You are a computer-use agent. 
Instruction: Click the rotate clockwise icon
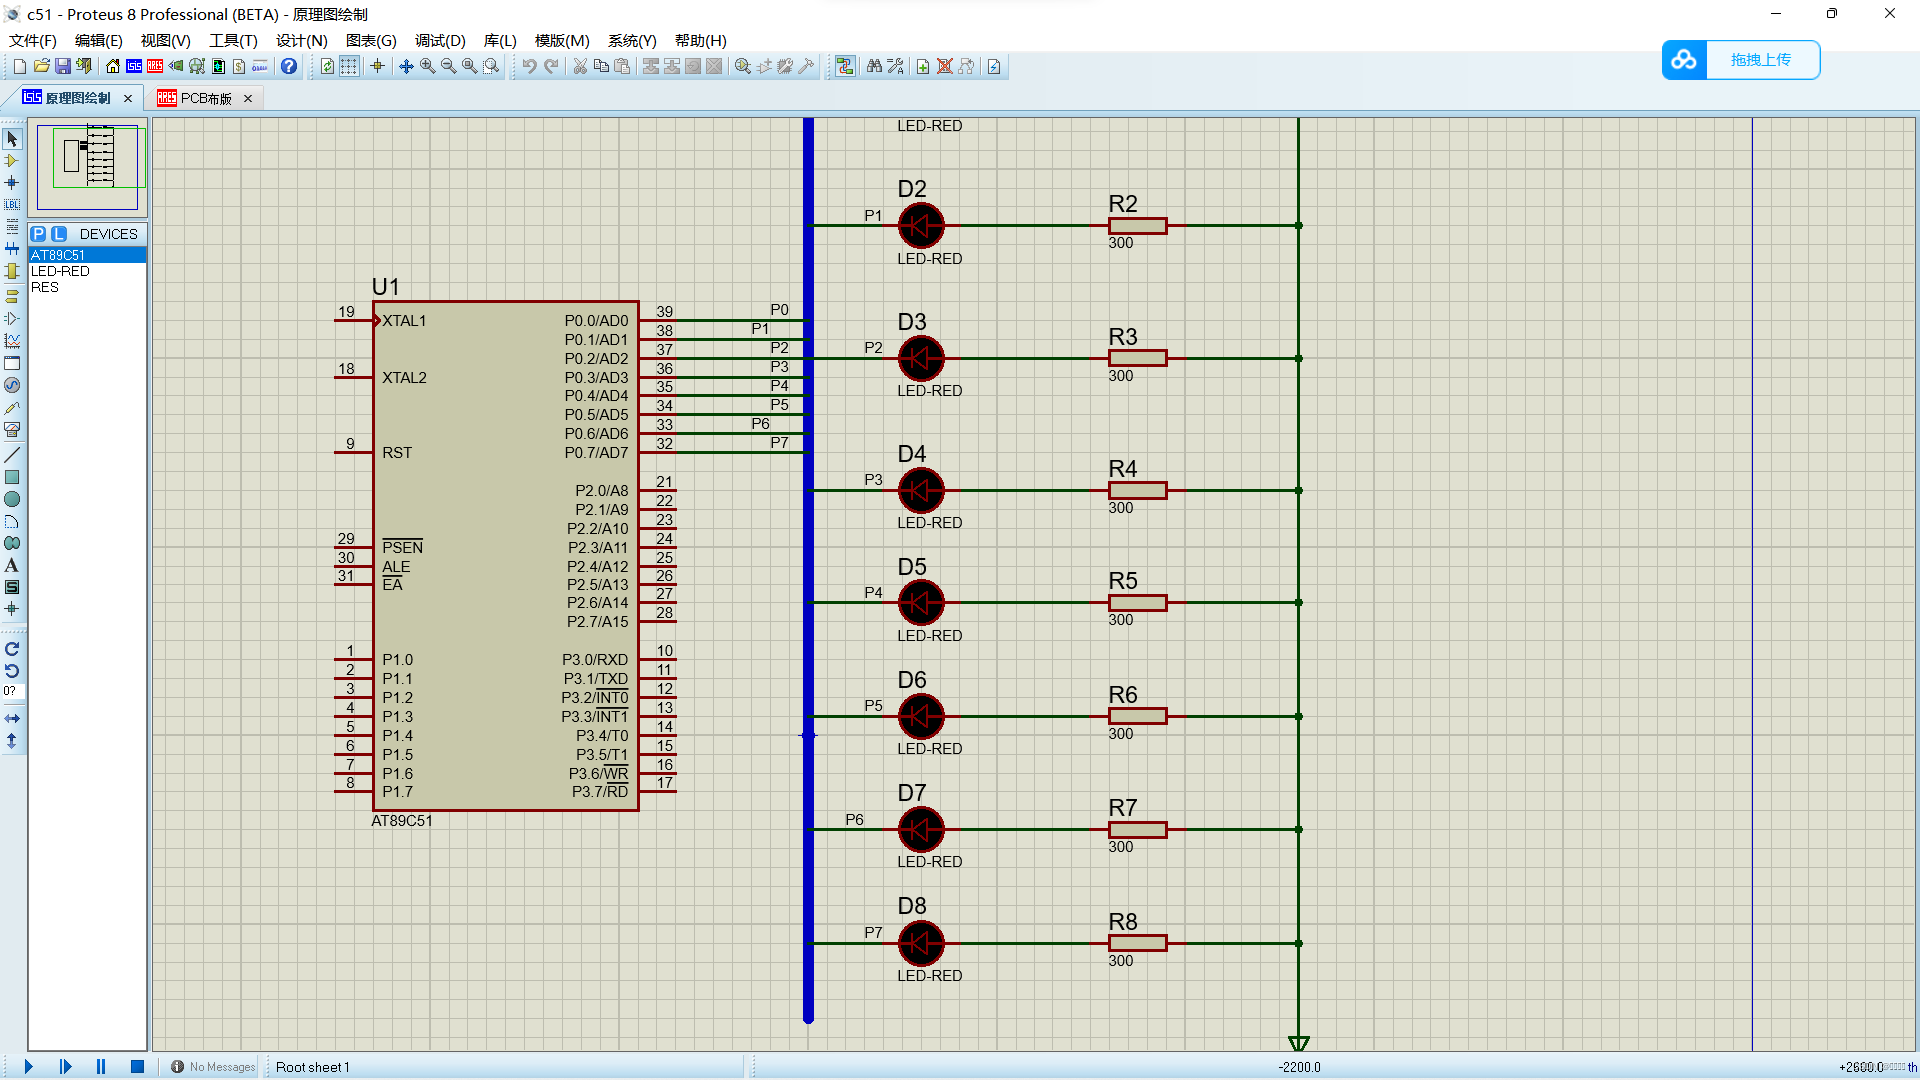point(12,649)
